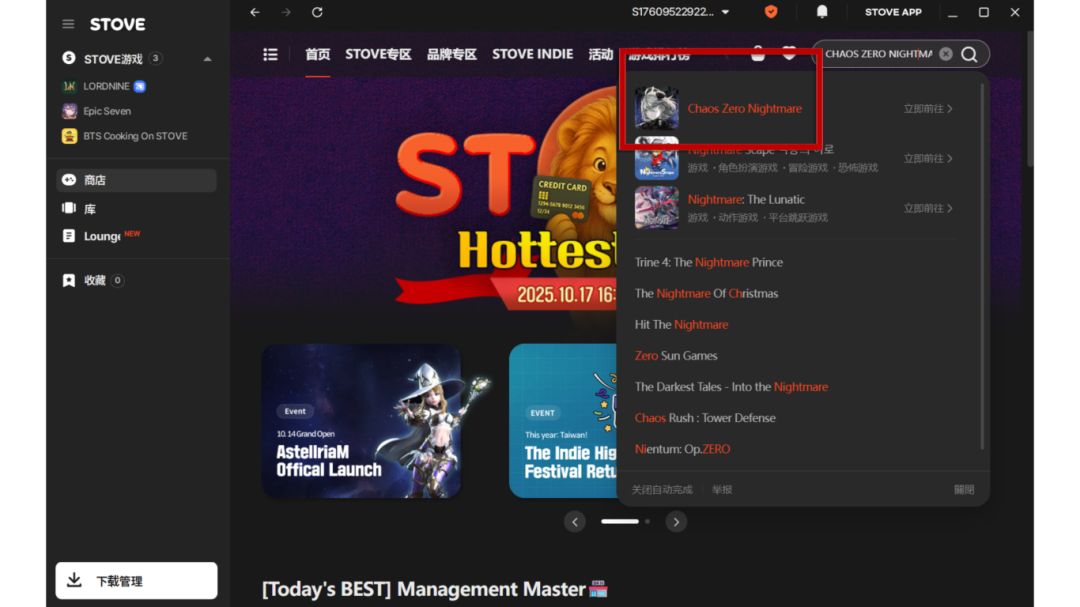
Task: Go to Chaos Zero Nightmare via 立即前往
Action: 928,109
